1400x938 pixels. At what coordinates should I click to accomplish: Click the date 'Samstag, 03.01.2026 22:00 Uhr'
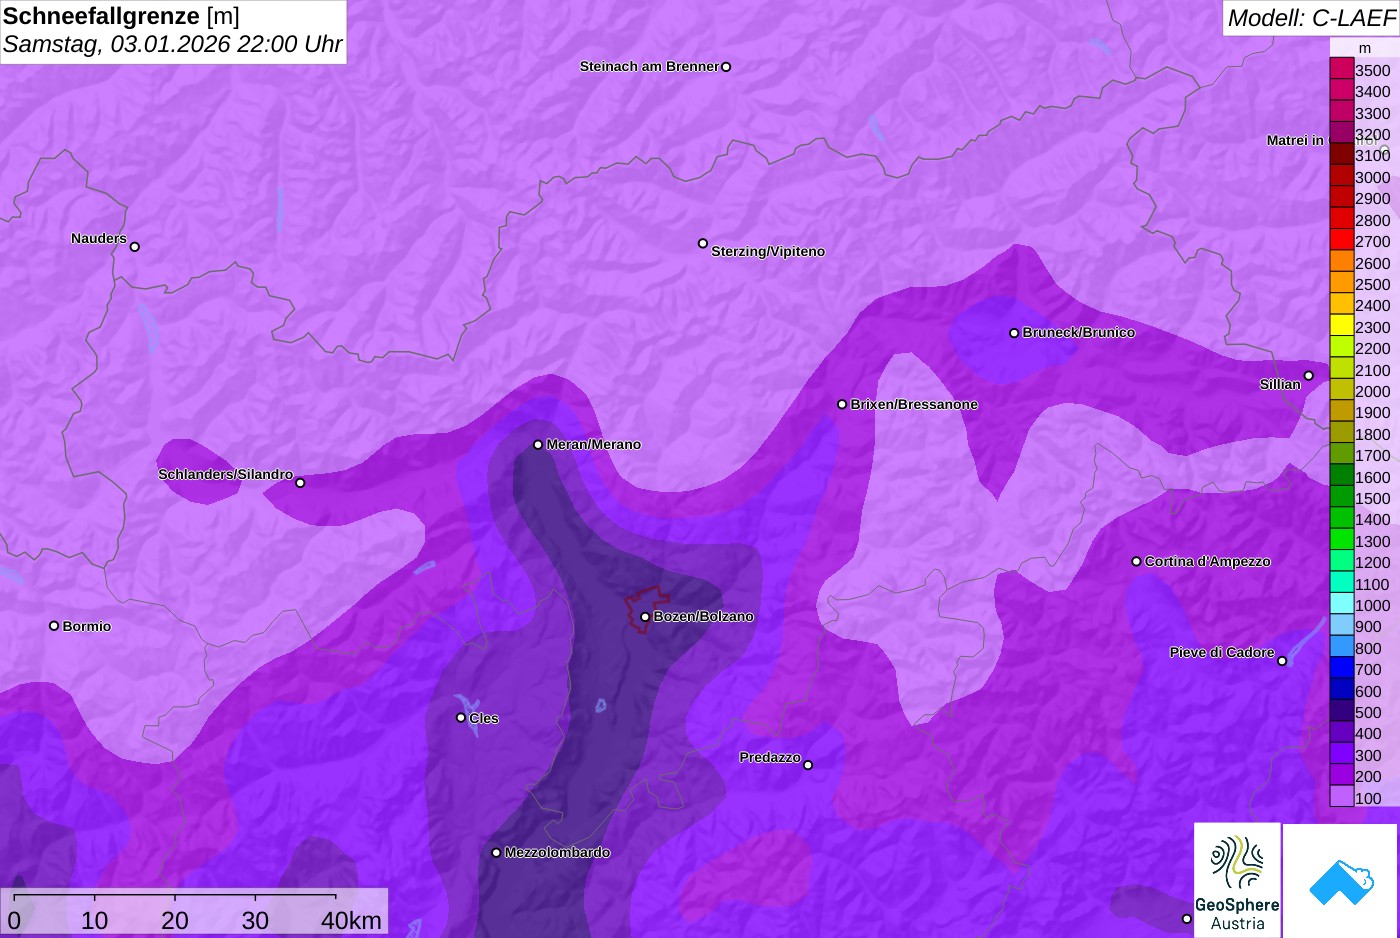[x=172, y=44]
